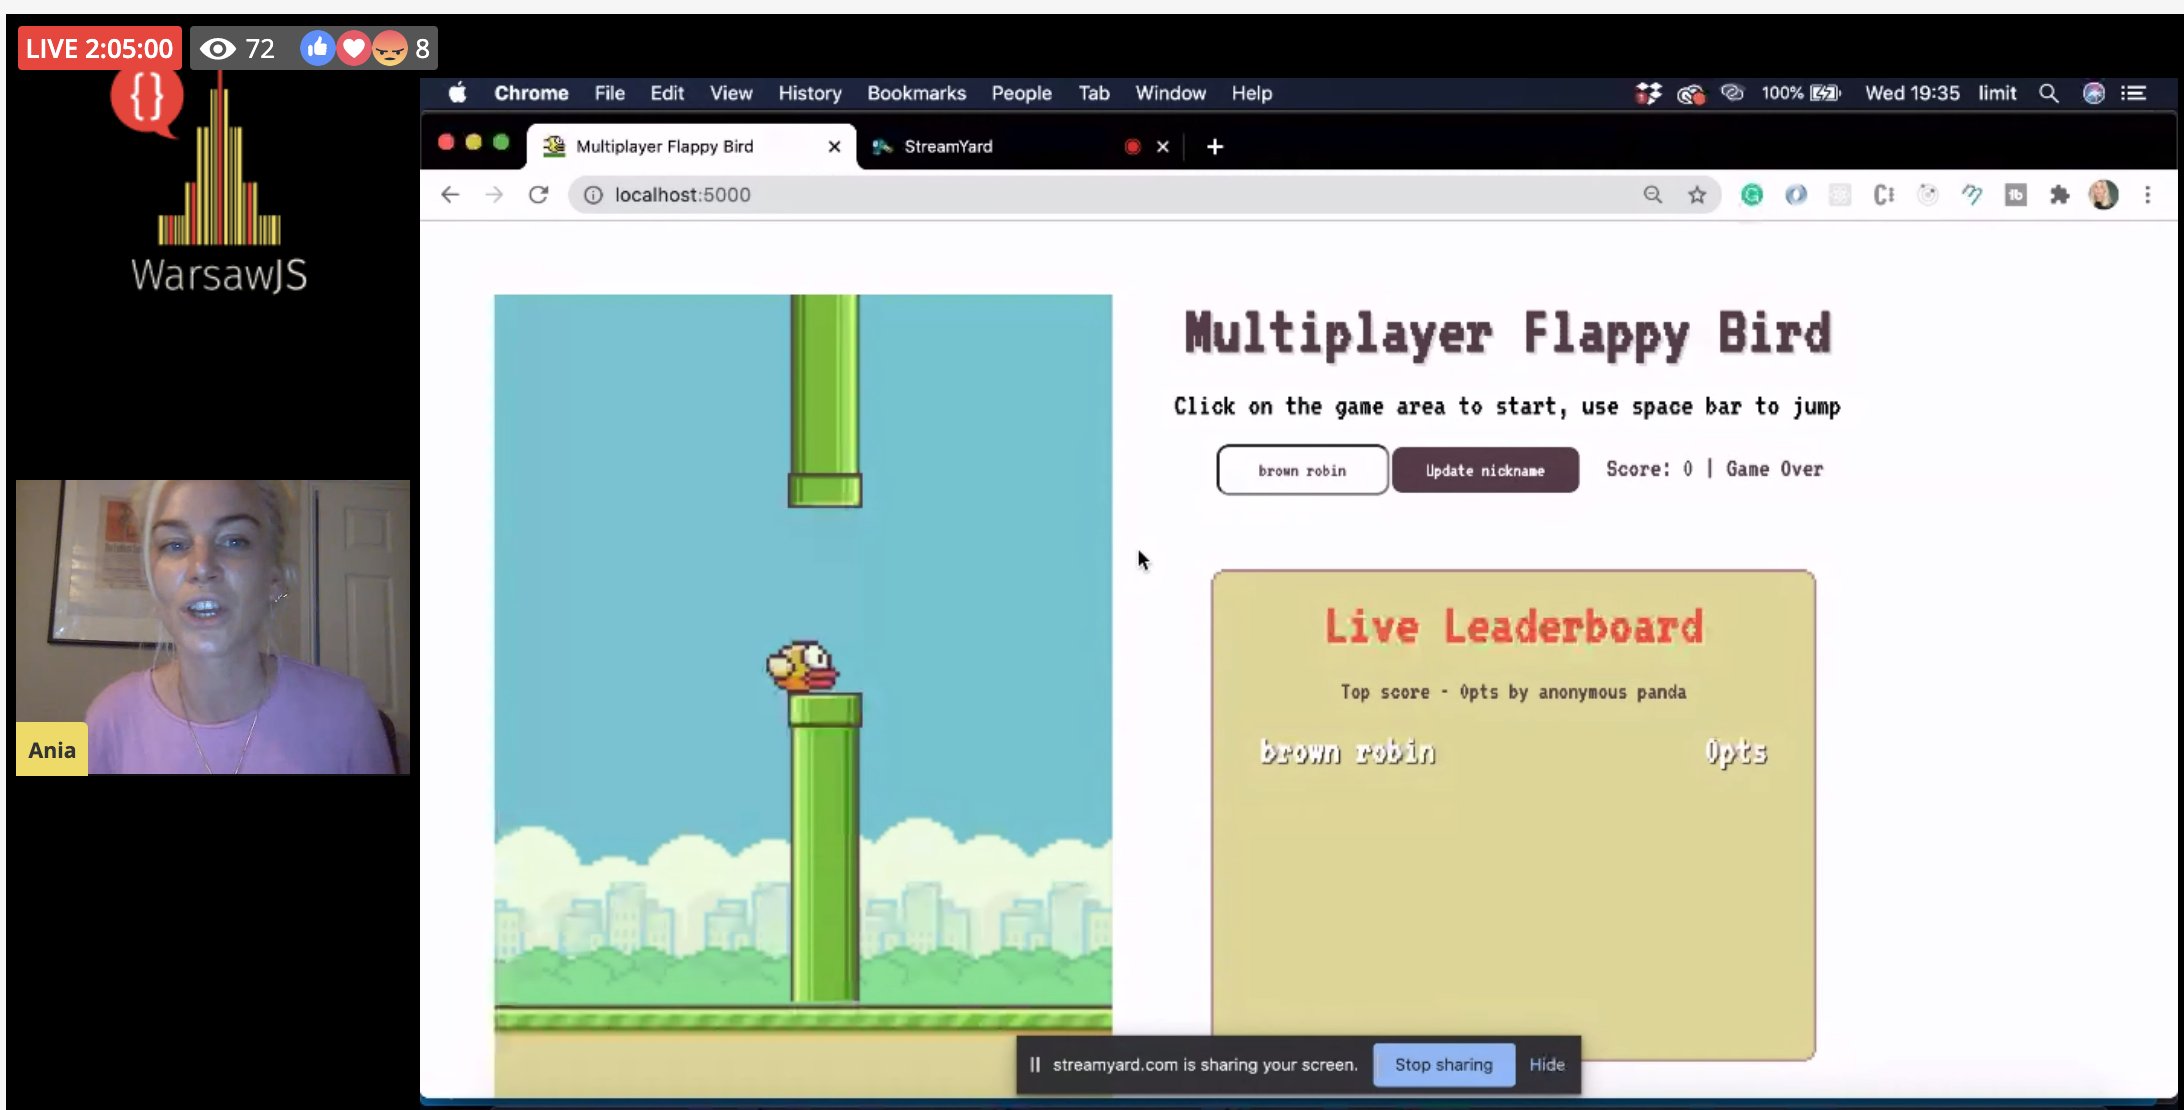Hide the screen sharing notification bar
Screen dimensions: 2184x1110
pos(1547,1065)
